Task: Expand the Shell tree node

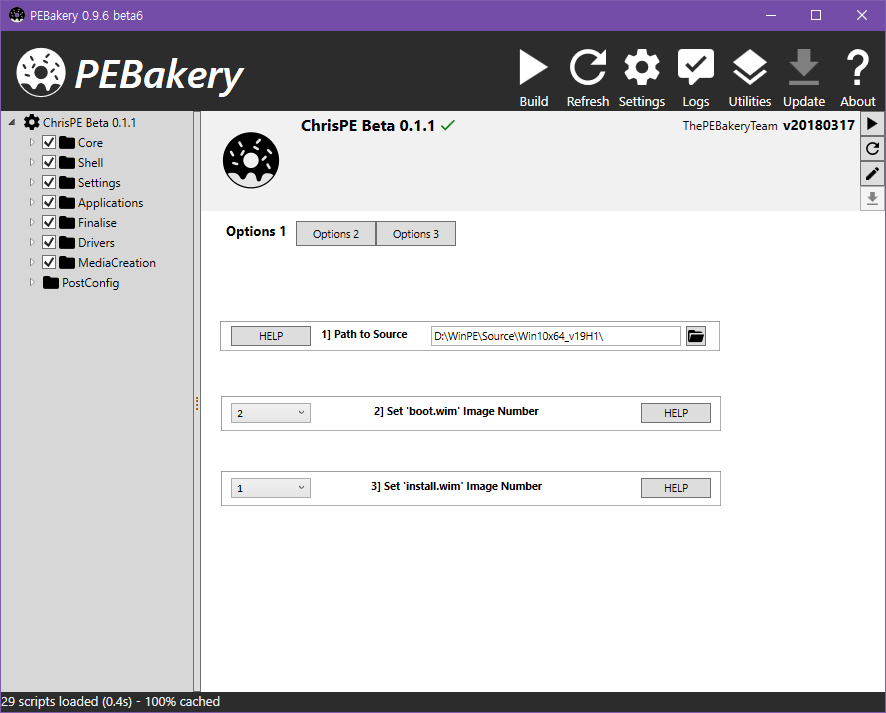Action: point(32,162)
